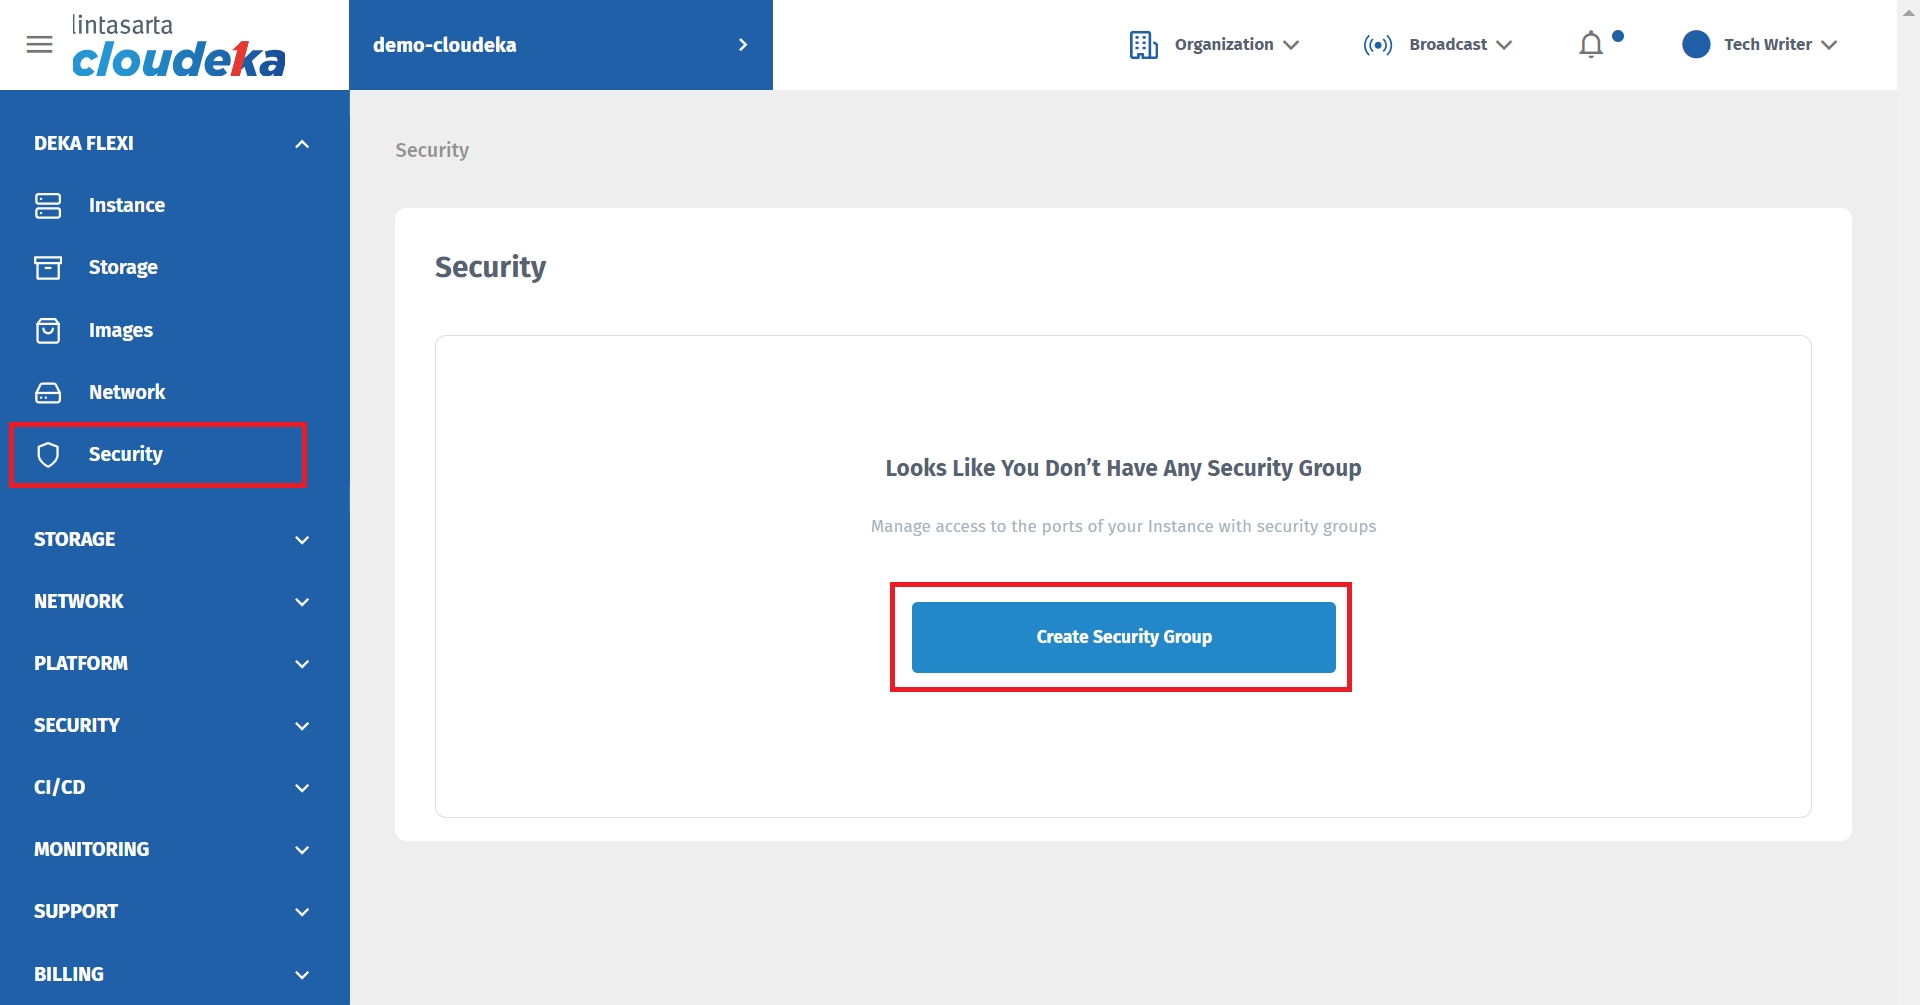The width and height of the screenshot is (1920, 1005).
Task: Click the hamburger menu icon
Action: 40,45
